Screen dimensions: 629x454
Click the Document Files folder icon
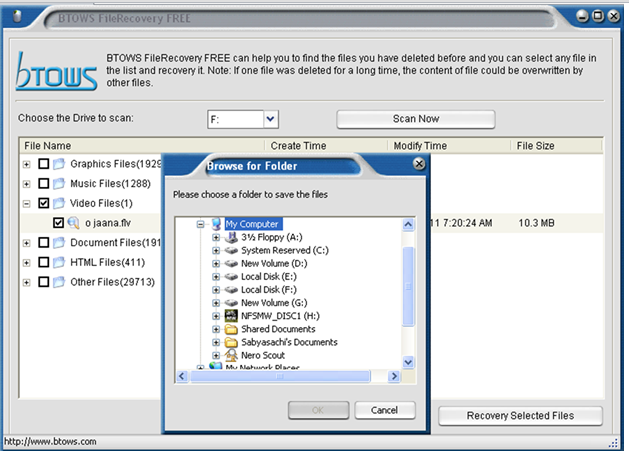pos(59,242)
